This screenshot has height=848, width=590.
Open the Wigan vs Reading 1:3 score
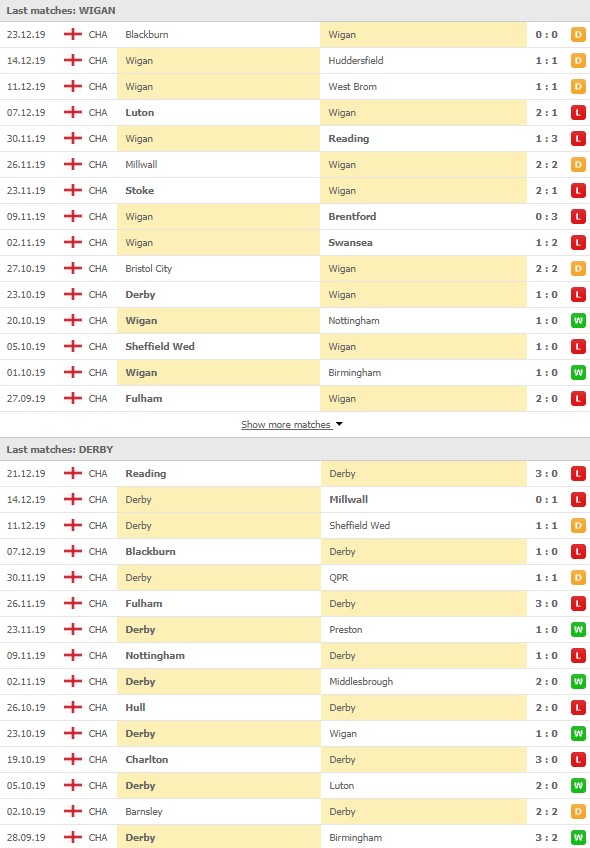tap(546, 138)
